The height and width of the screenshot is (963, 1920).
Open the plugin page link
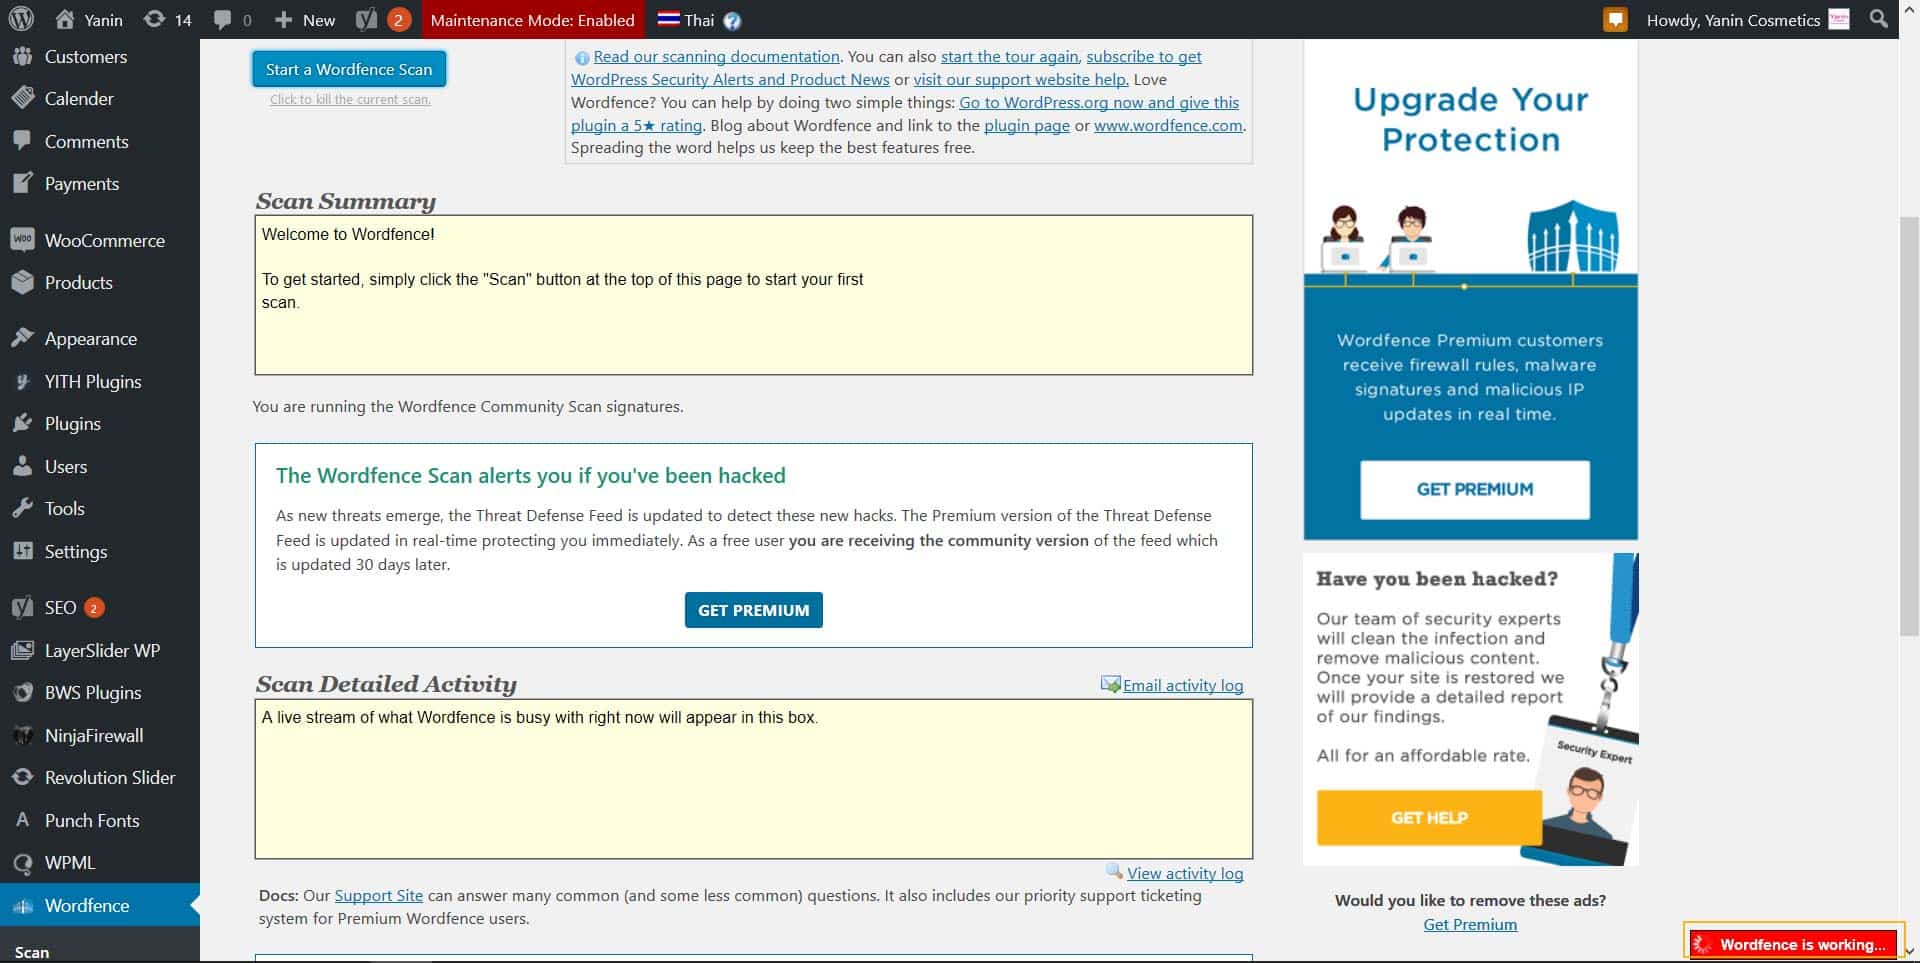click(x=1027, y=126)
